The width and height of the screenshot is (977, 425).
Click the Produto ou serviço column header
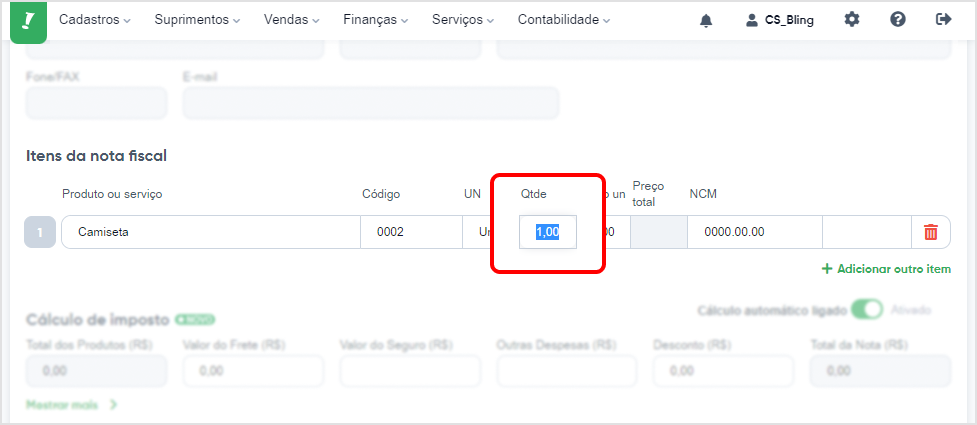click(x=112, y=194)
